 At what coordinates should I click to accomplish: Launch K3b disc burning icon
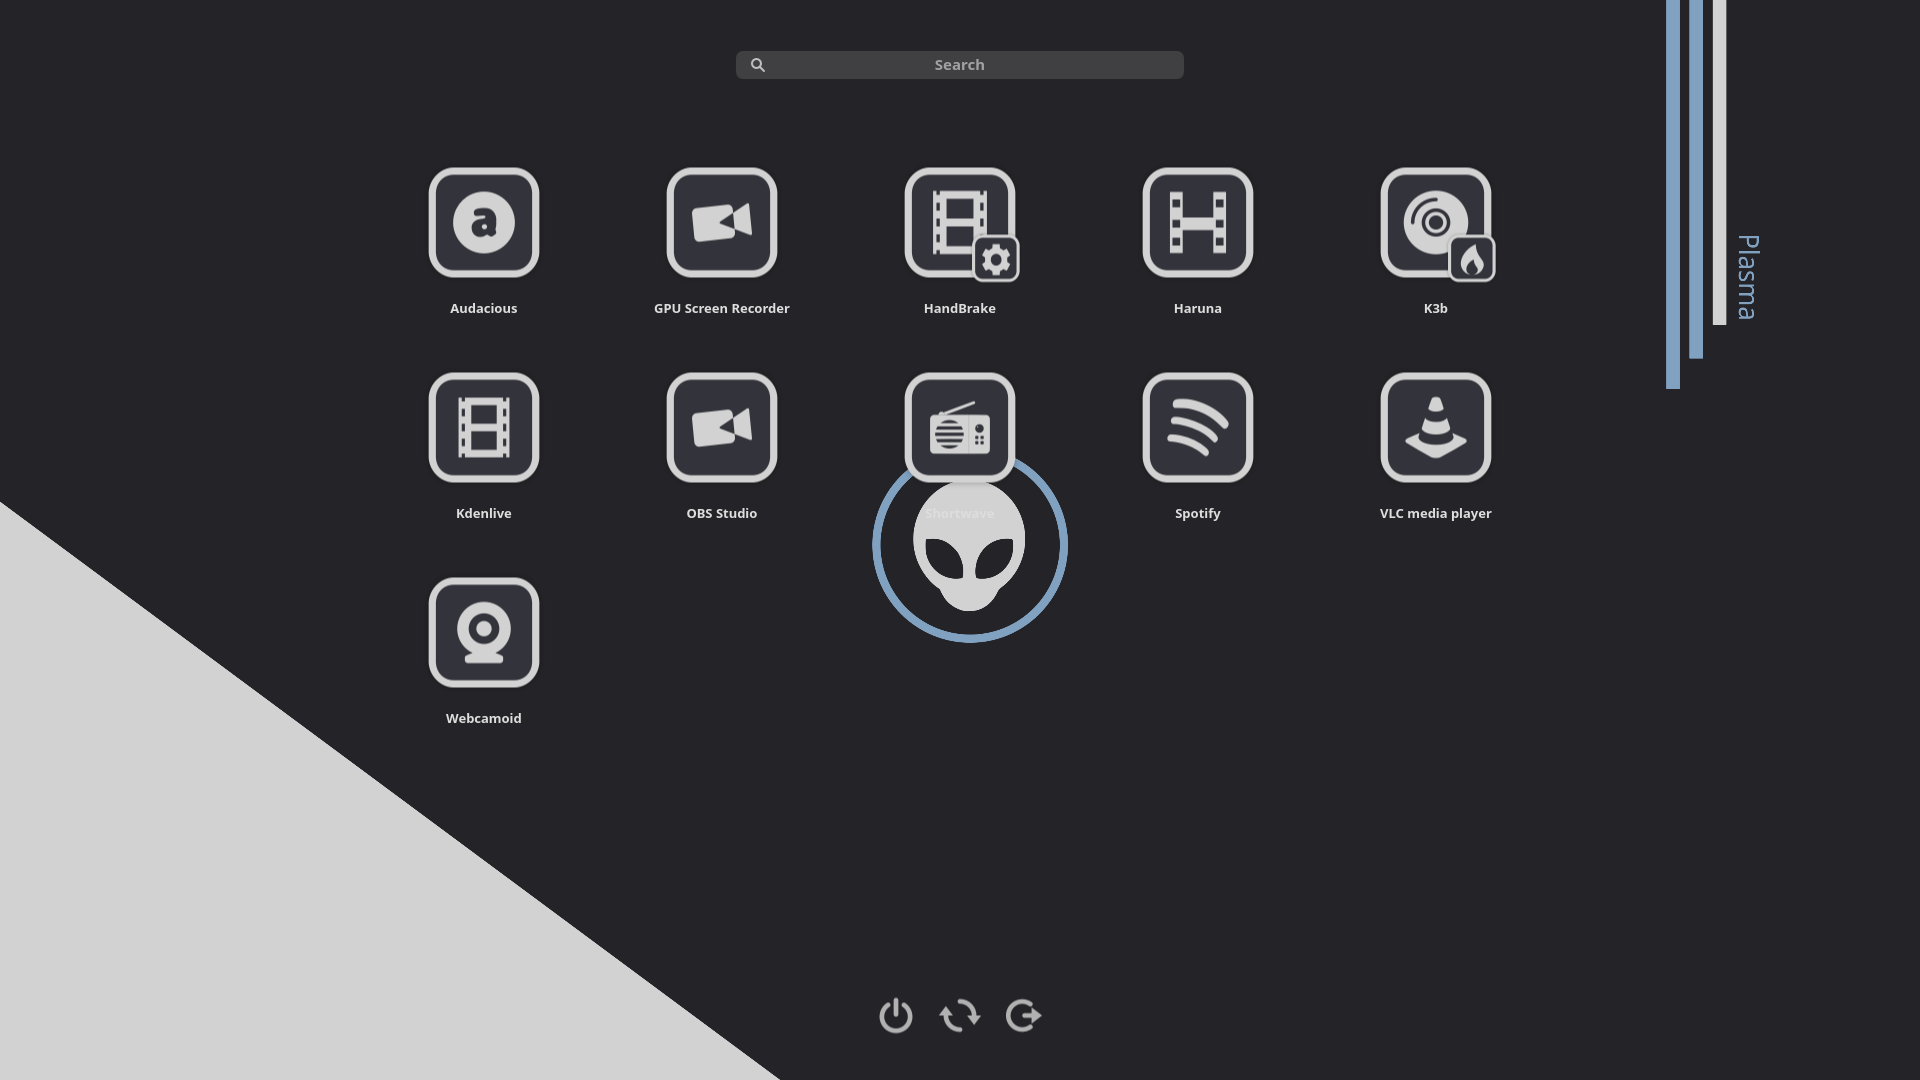tap(1435, 222)
